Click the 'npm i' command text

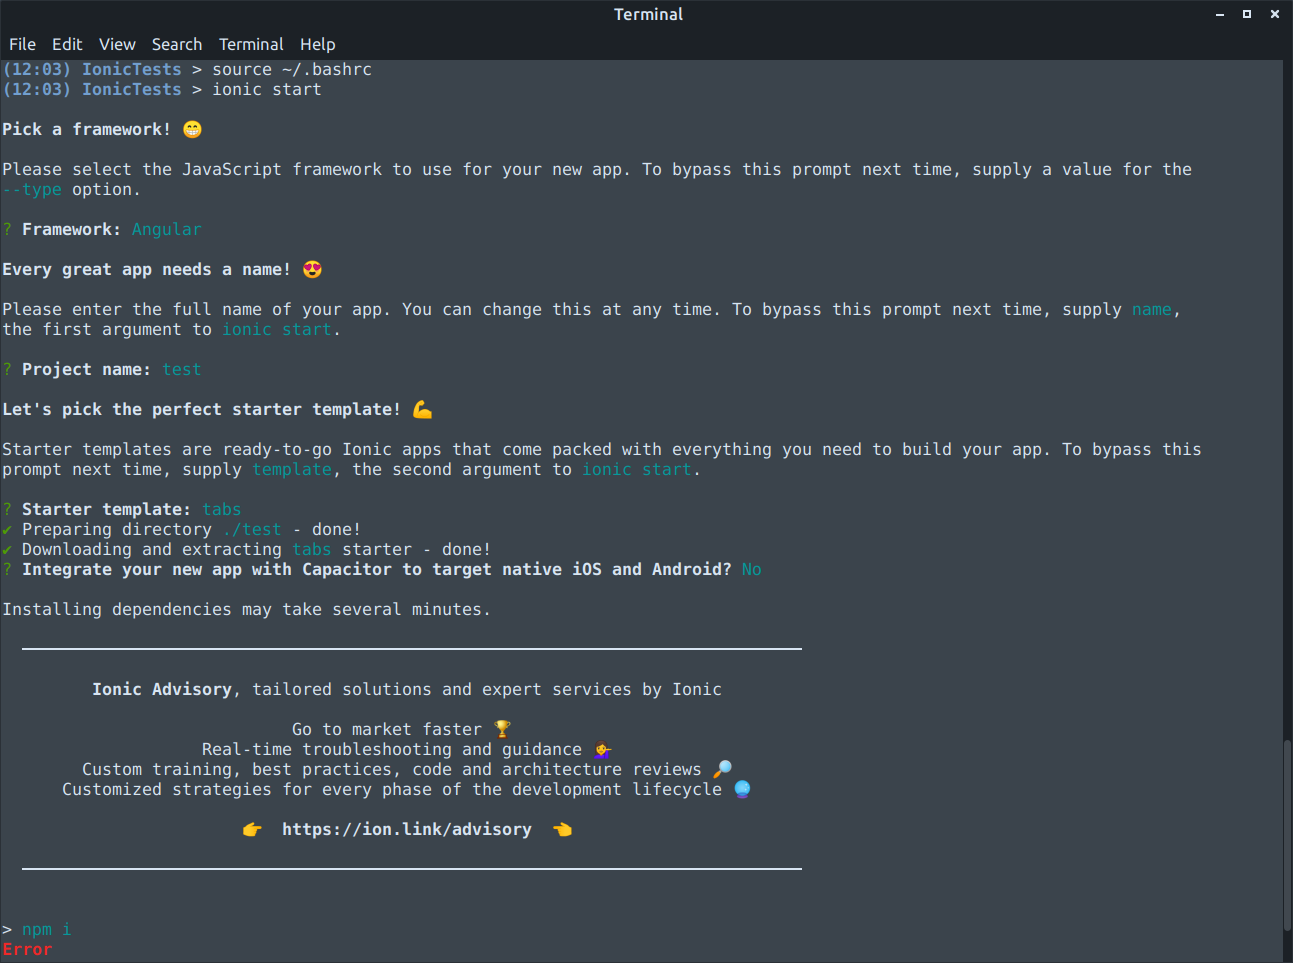pyautogui.click(x=47, y=929)
